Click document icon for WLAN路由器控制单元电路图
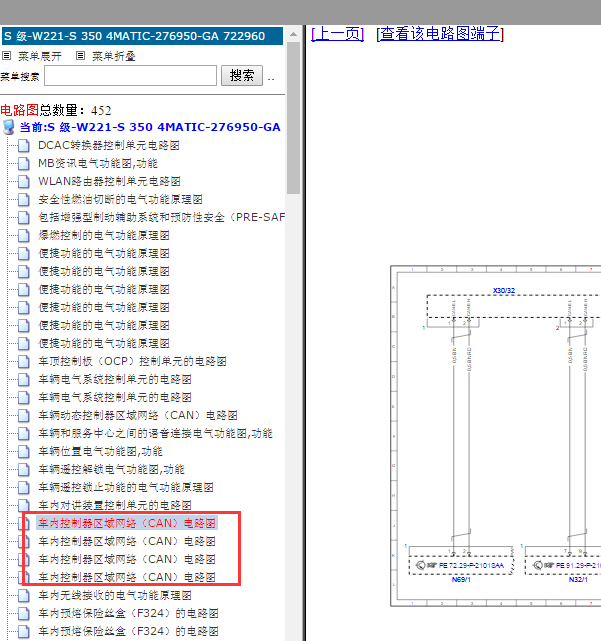 click(x=24, y=182)
